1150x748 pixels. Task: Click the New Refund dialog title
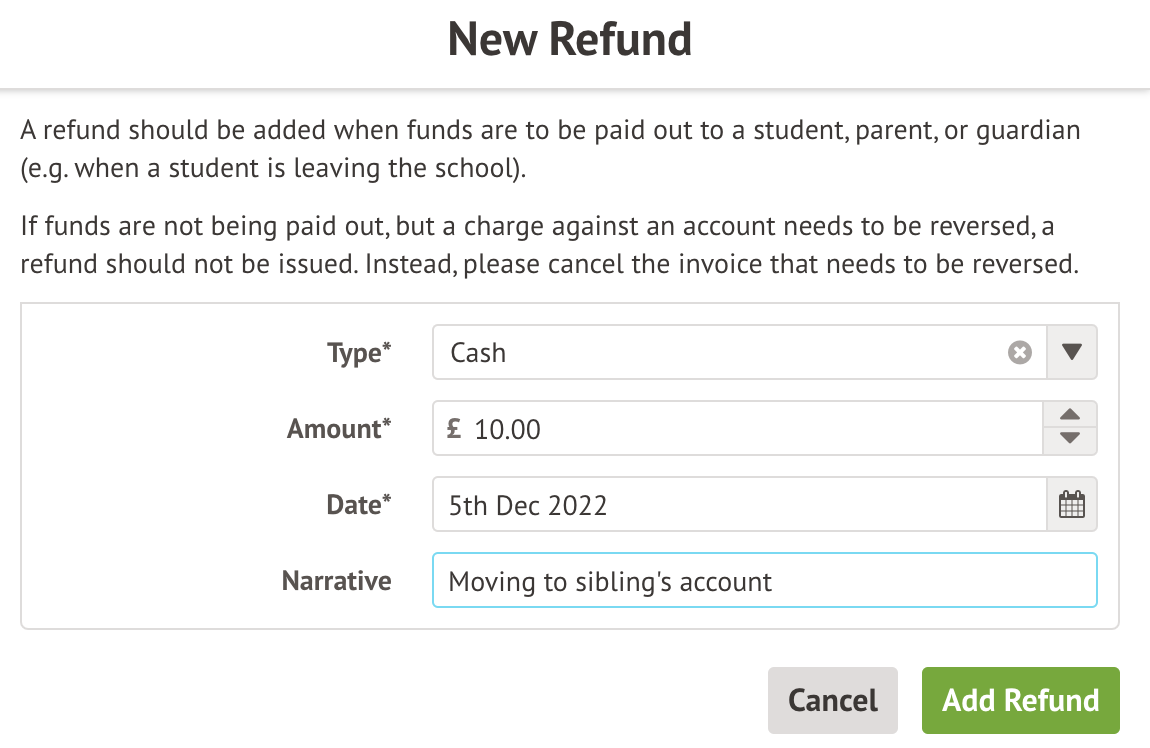tap(570, 40)
